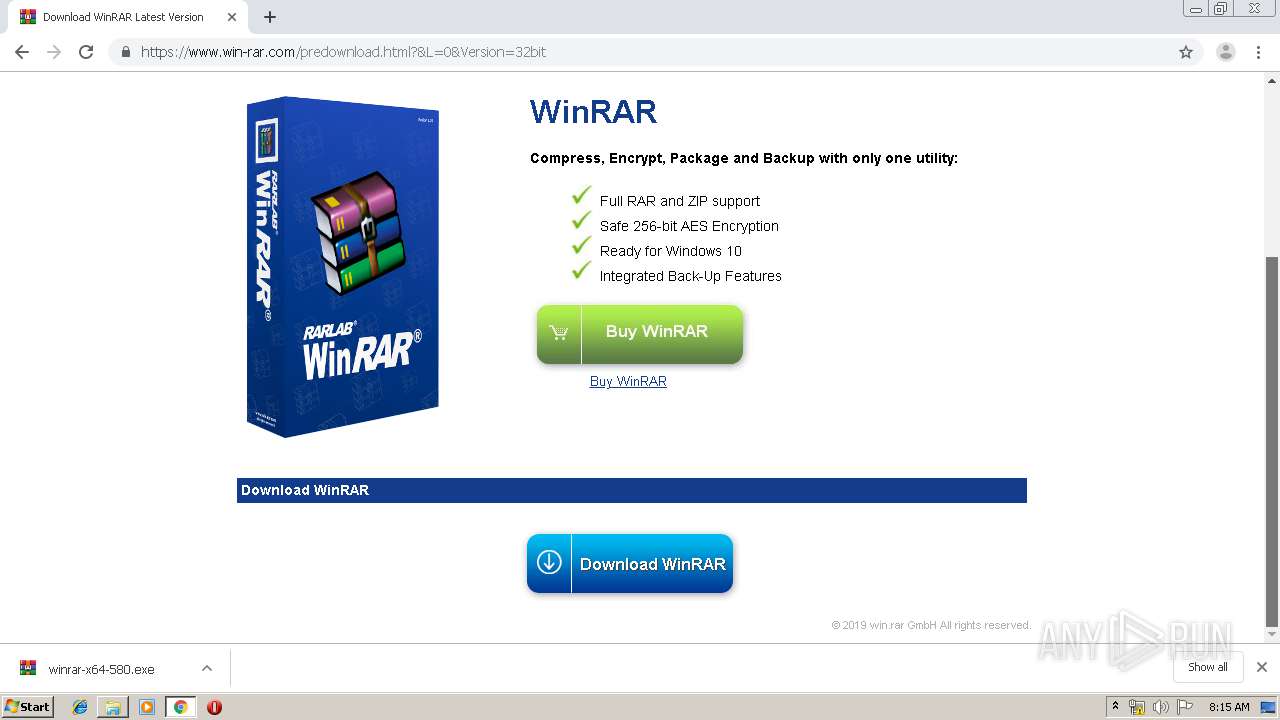
Task: Expand options for winrar-x64-580.exe download
Action: pyautogui.click(x=207, y=668)
